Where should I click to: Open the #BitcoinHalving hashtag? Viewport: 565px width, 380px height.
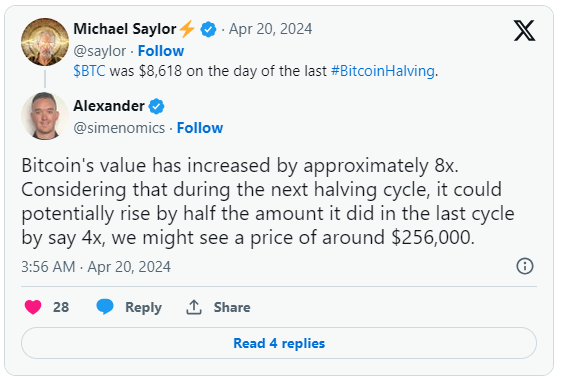tap(383, 71)
